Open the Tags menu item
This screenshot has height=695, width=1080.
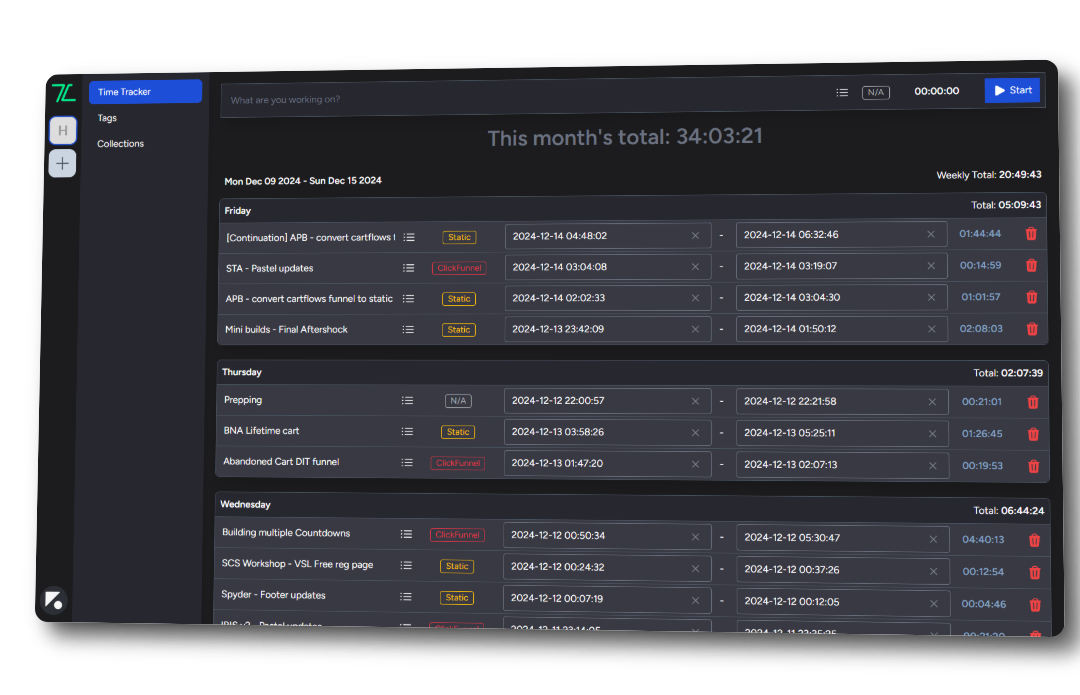coord(107,118)
